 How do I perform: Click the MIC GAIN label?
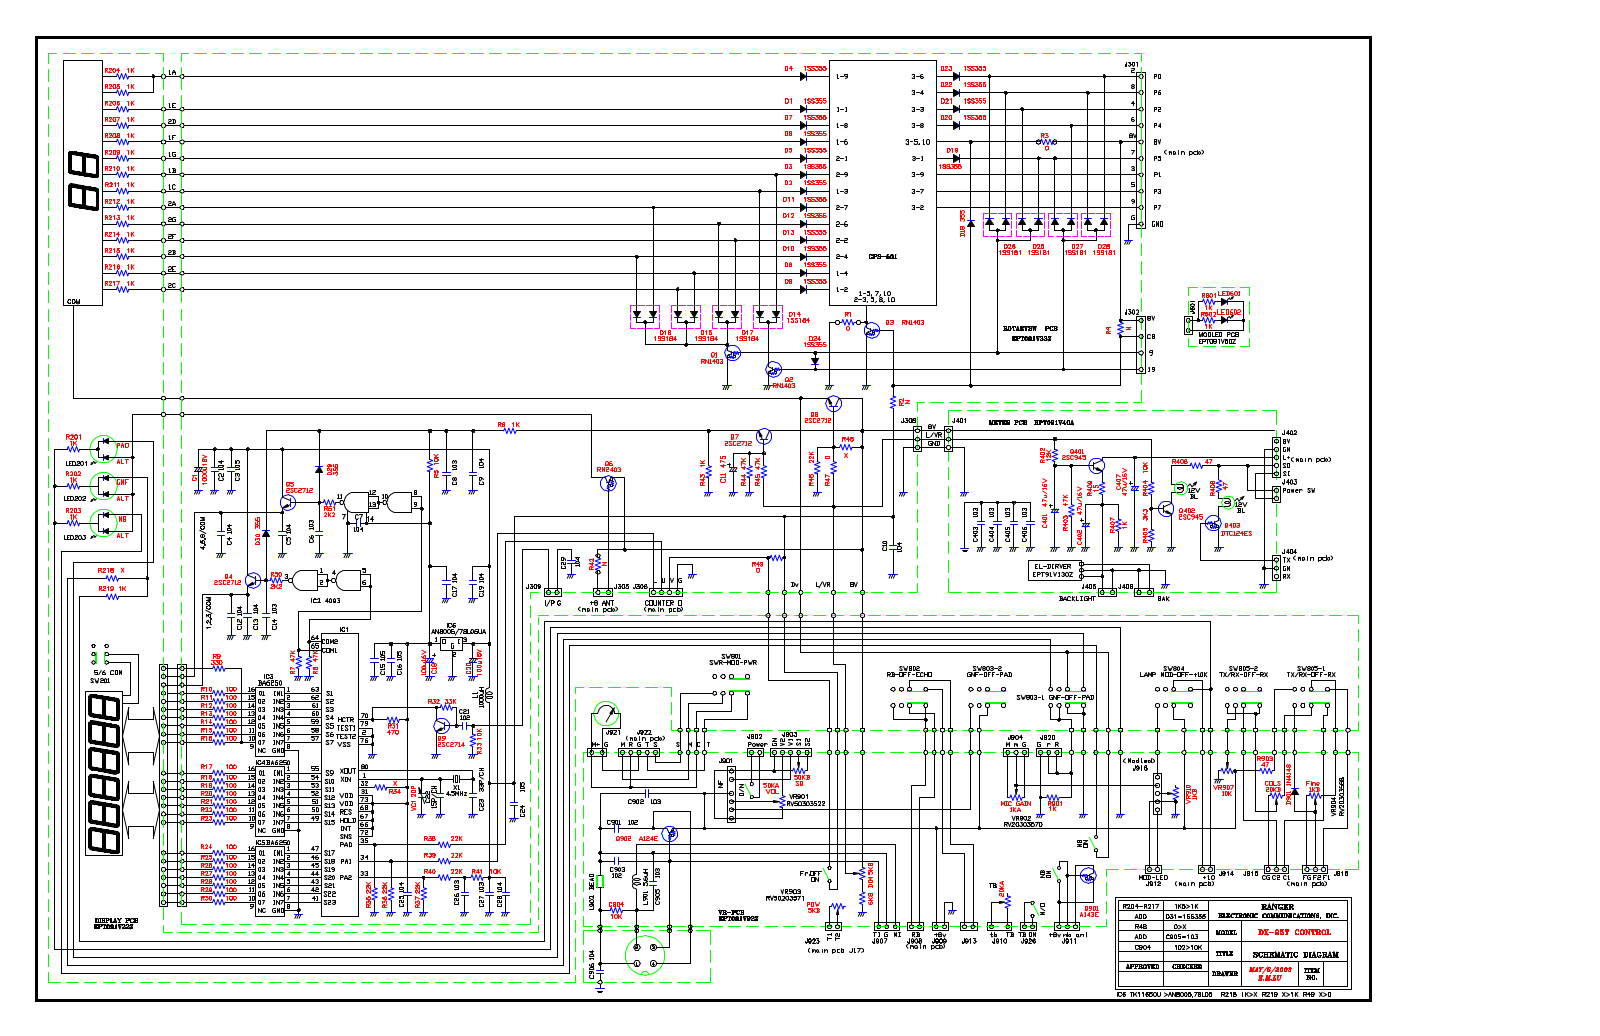click(1016, 804)
